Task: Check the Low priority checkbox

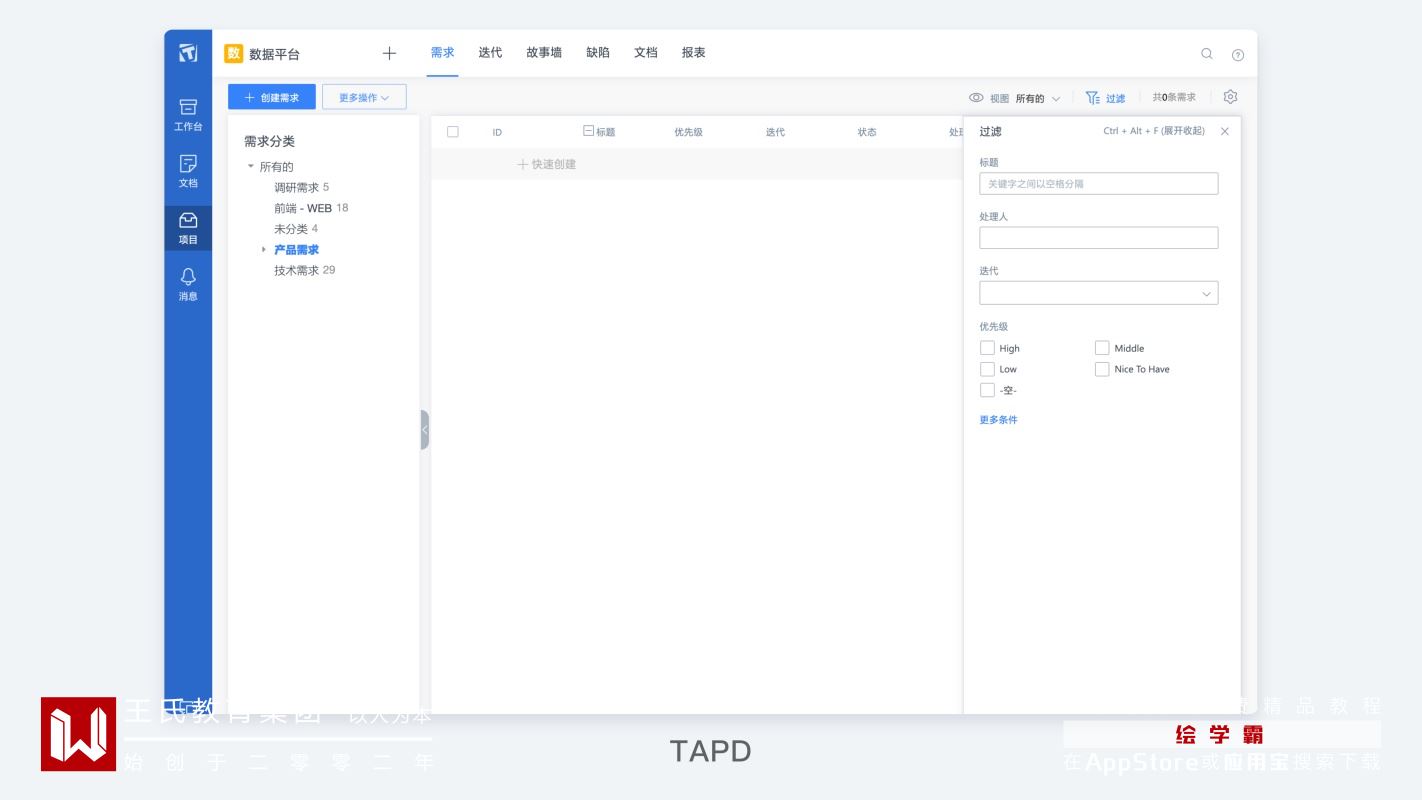Action: coord(987,369)
